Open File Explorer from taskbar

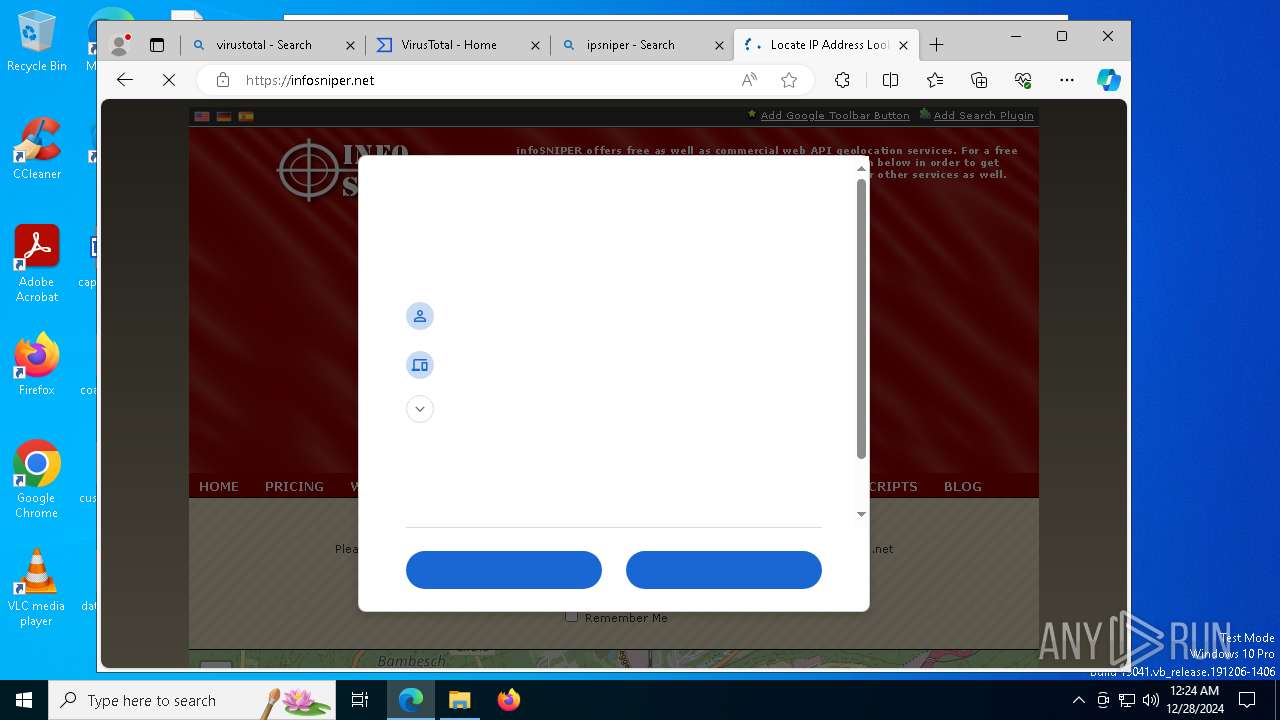click(x=459, y=700)
